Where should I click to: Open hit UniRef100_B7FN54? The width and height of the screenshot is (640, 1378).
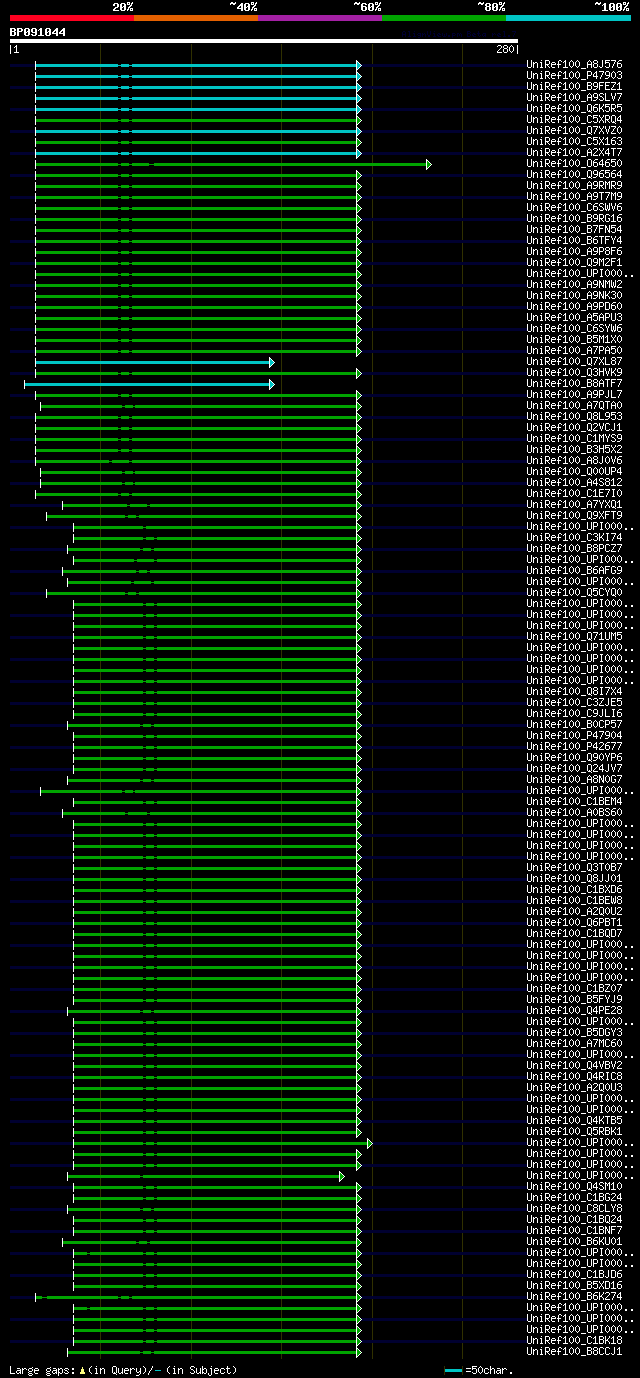click(x=574, y=230)
